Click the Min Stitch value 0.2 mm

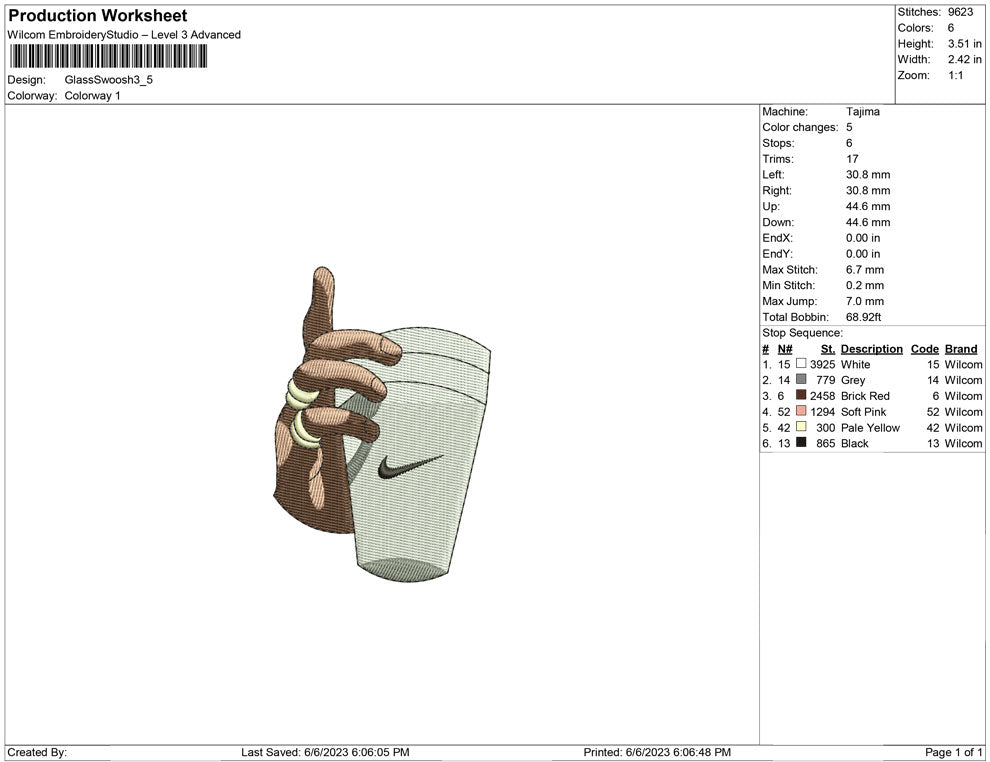[864, 285]
